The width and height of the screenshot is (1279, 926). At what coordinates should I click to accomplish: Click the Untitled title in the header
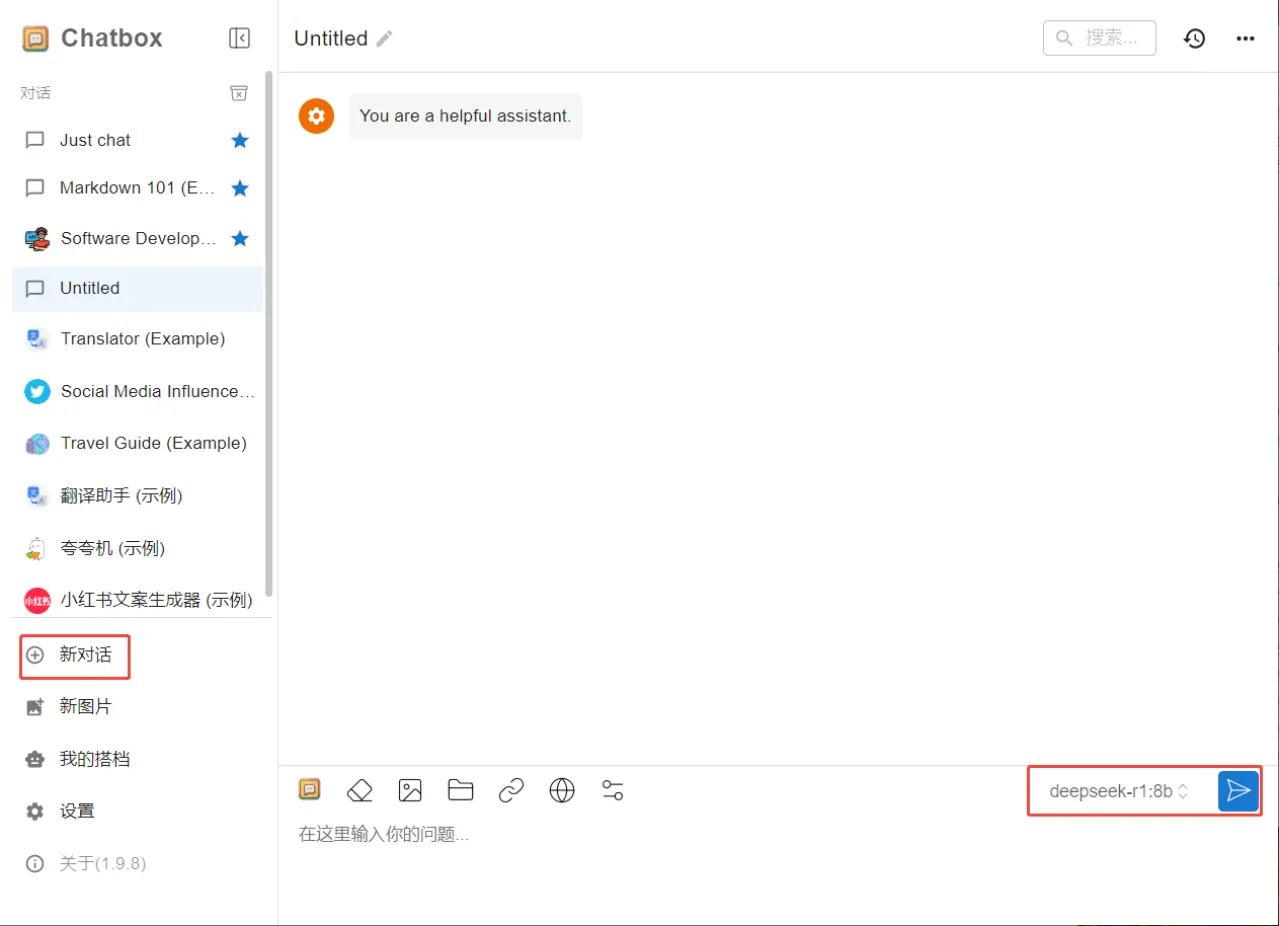click(331, 38)
